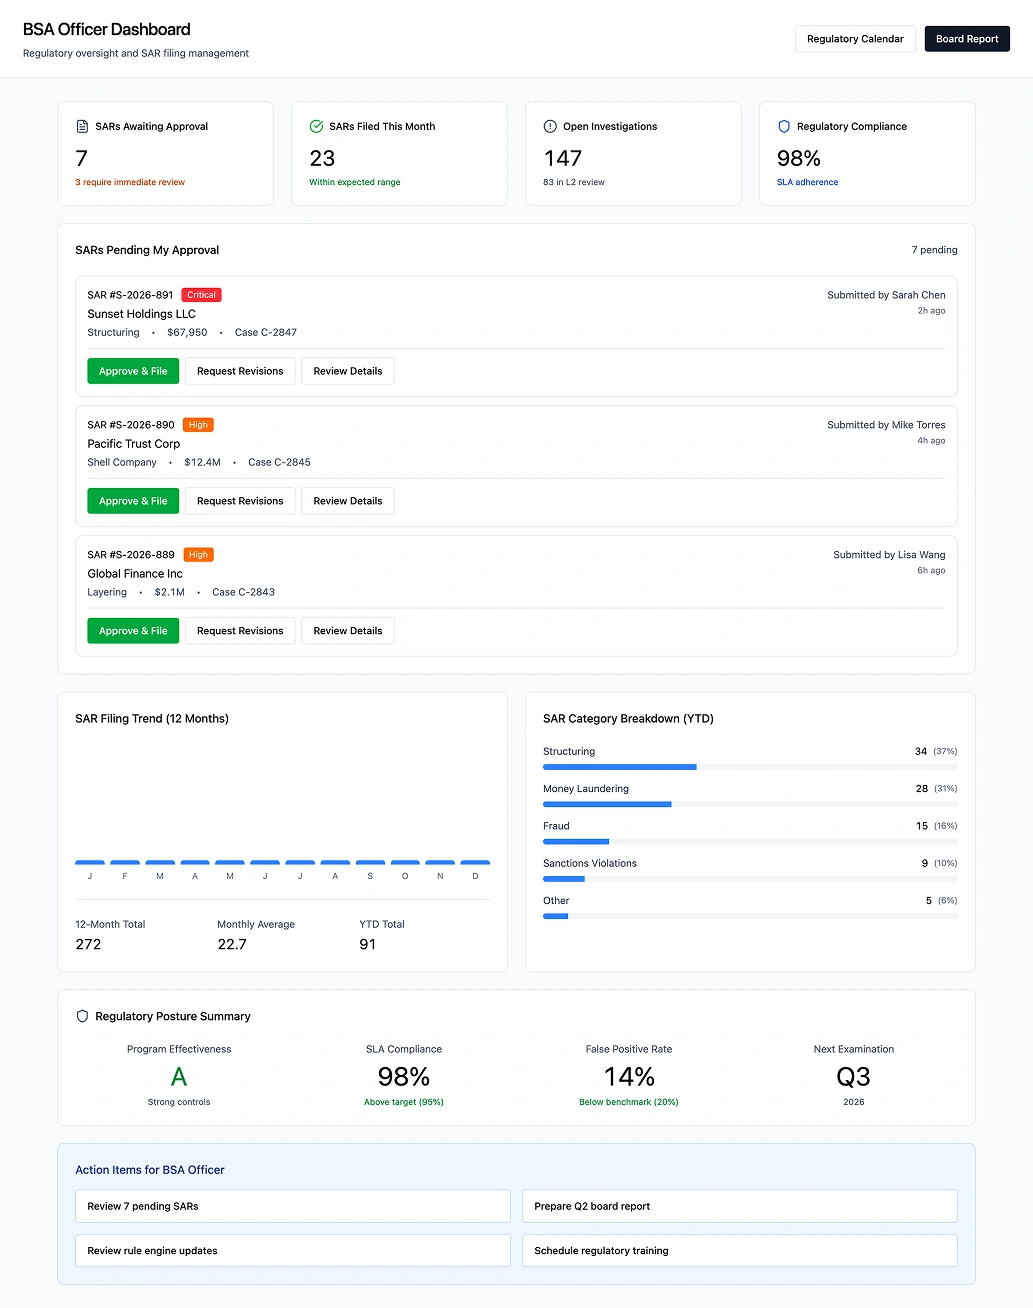Generate the Board Report
This screenshot has height=1308, width=1033.
(x=966, y=38)
